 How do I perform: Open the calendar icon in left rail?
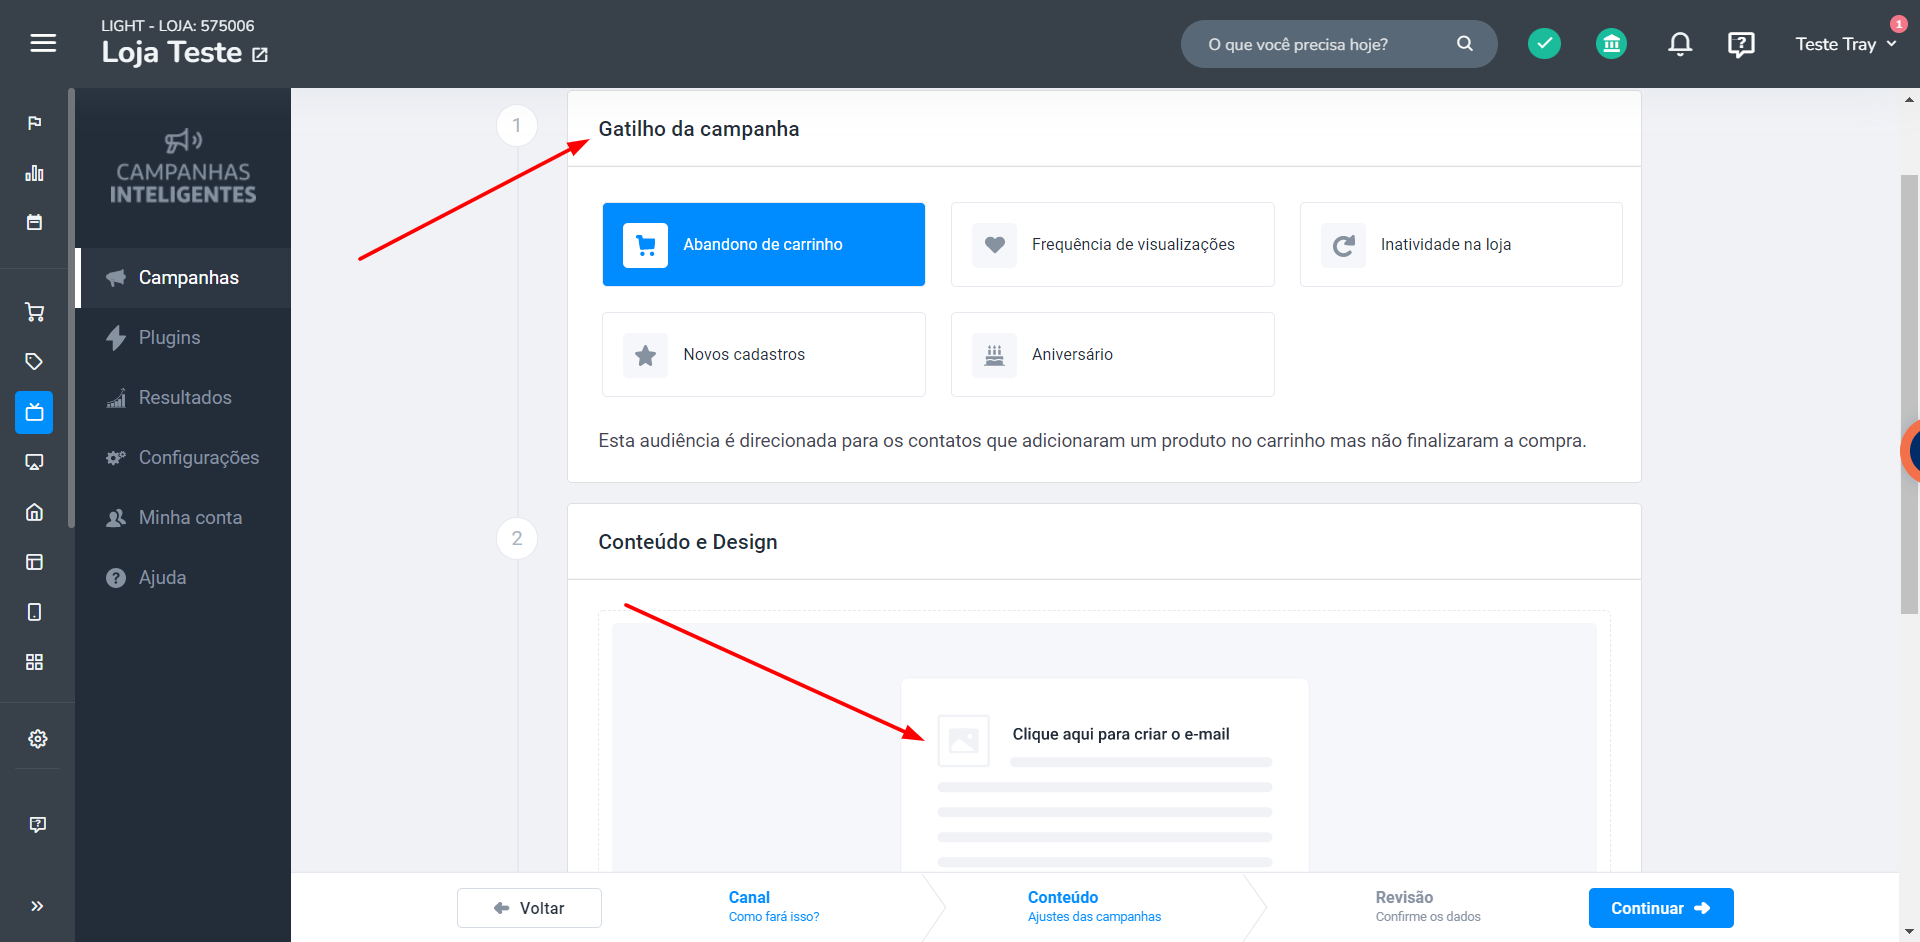point(35,222)
